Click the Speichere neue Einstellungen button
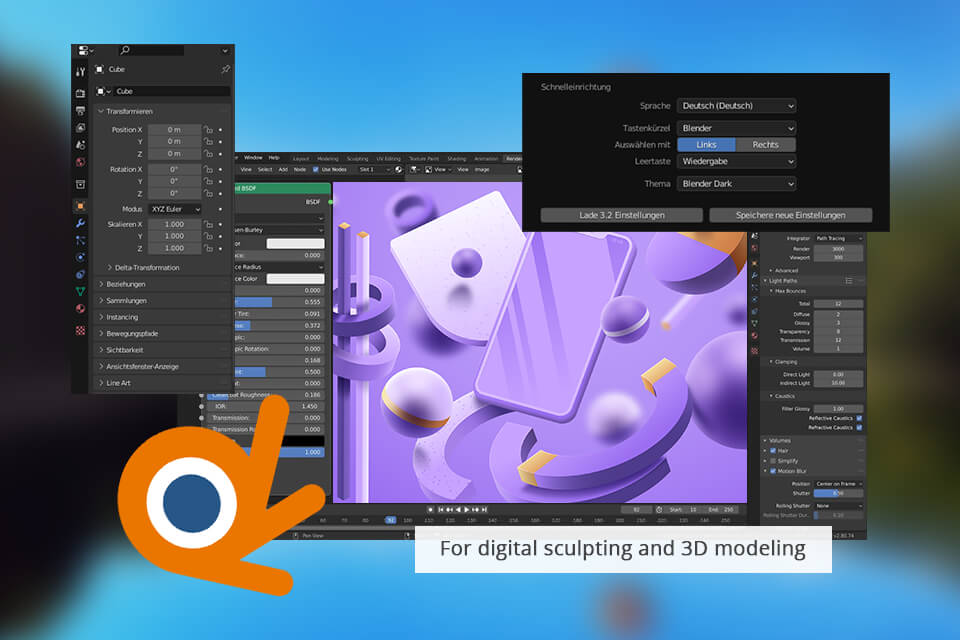This screenshot has width=960, height=640. (790, 215)
